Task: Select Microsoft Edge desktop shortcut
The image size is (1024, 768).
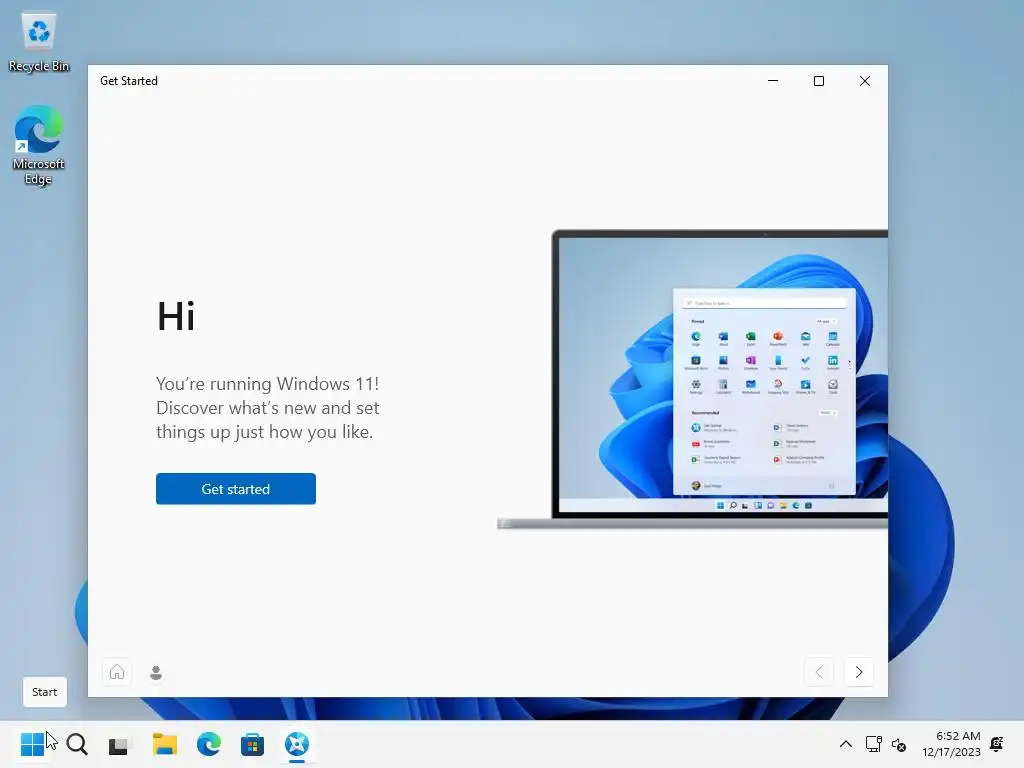Action: pyautogui.click(x=39, y=145)
